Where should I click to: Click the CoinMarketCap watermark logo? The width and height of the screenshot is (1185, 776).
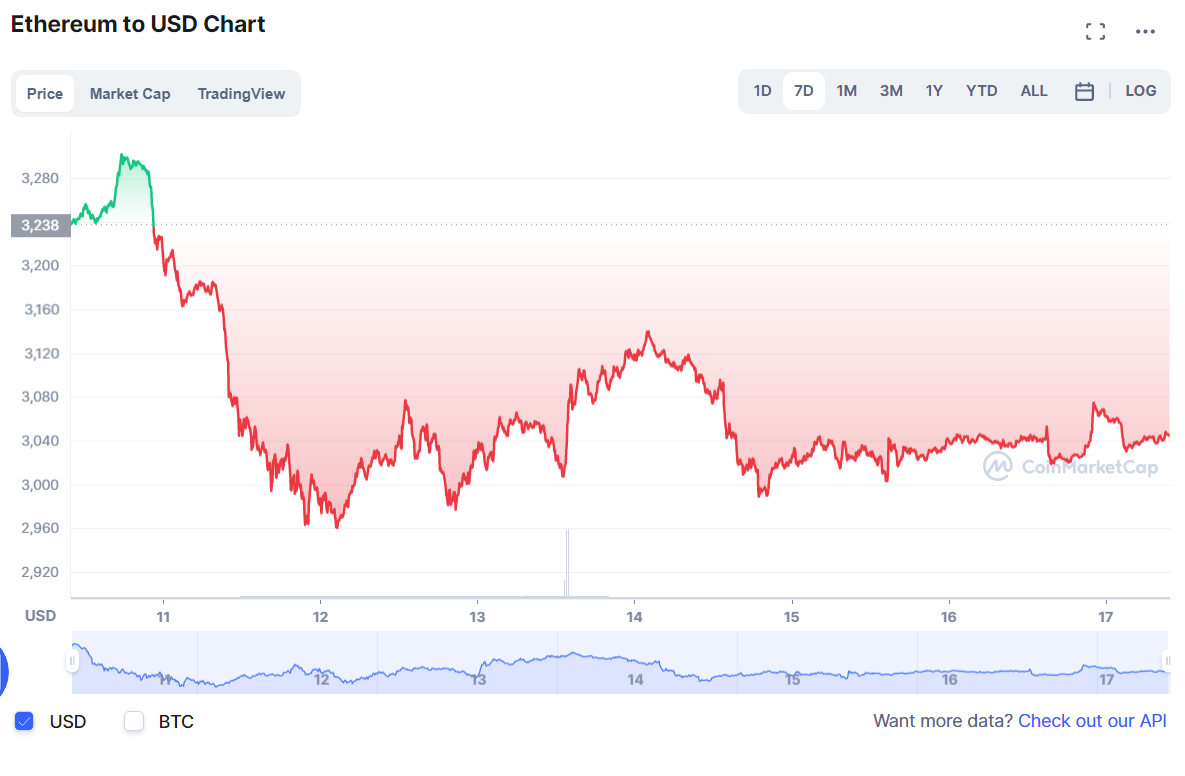[1070, 467]
